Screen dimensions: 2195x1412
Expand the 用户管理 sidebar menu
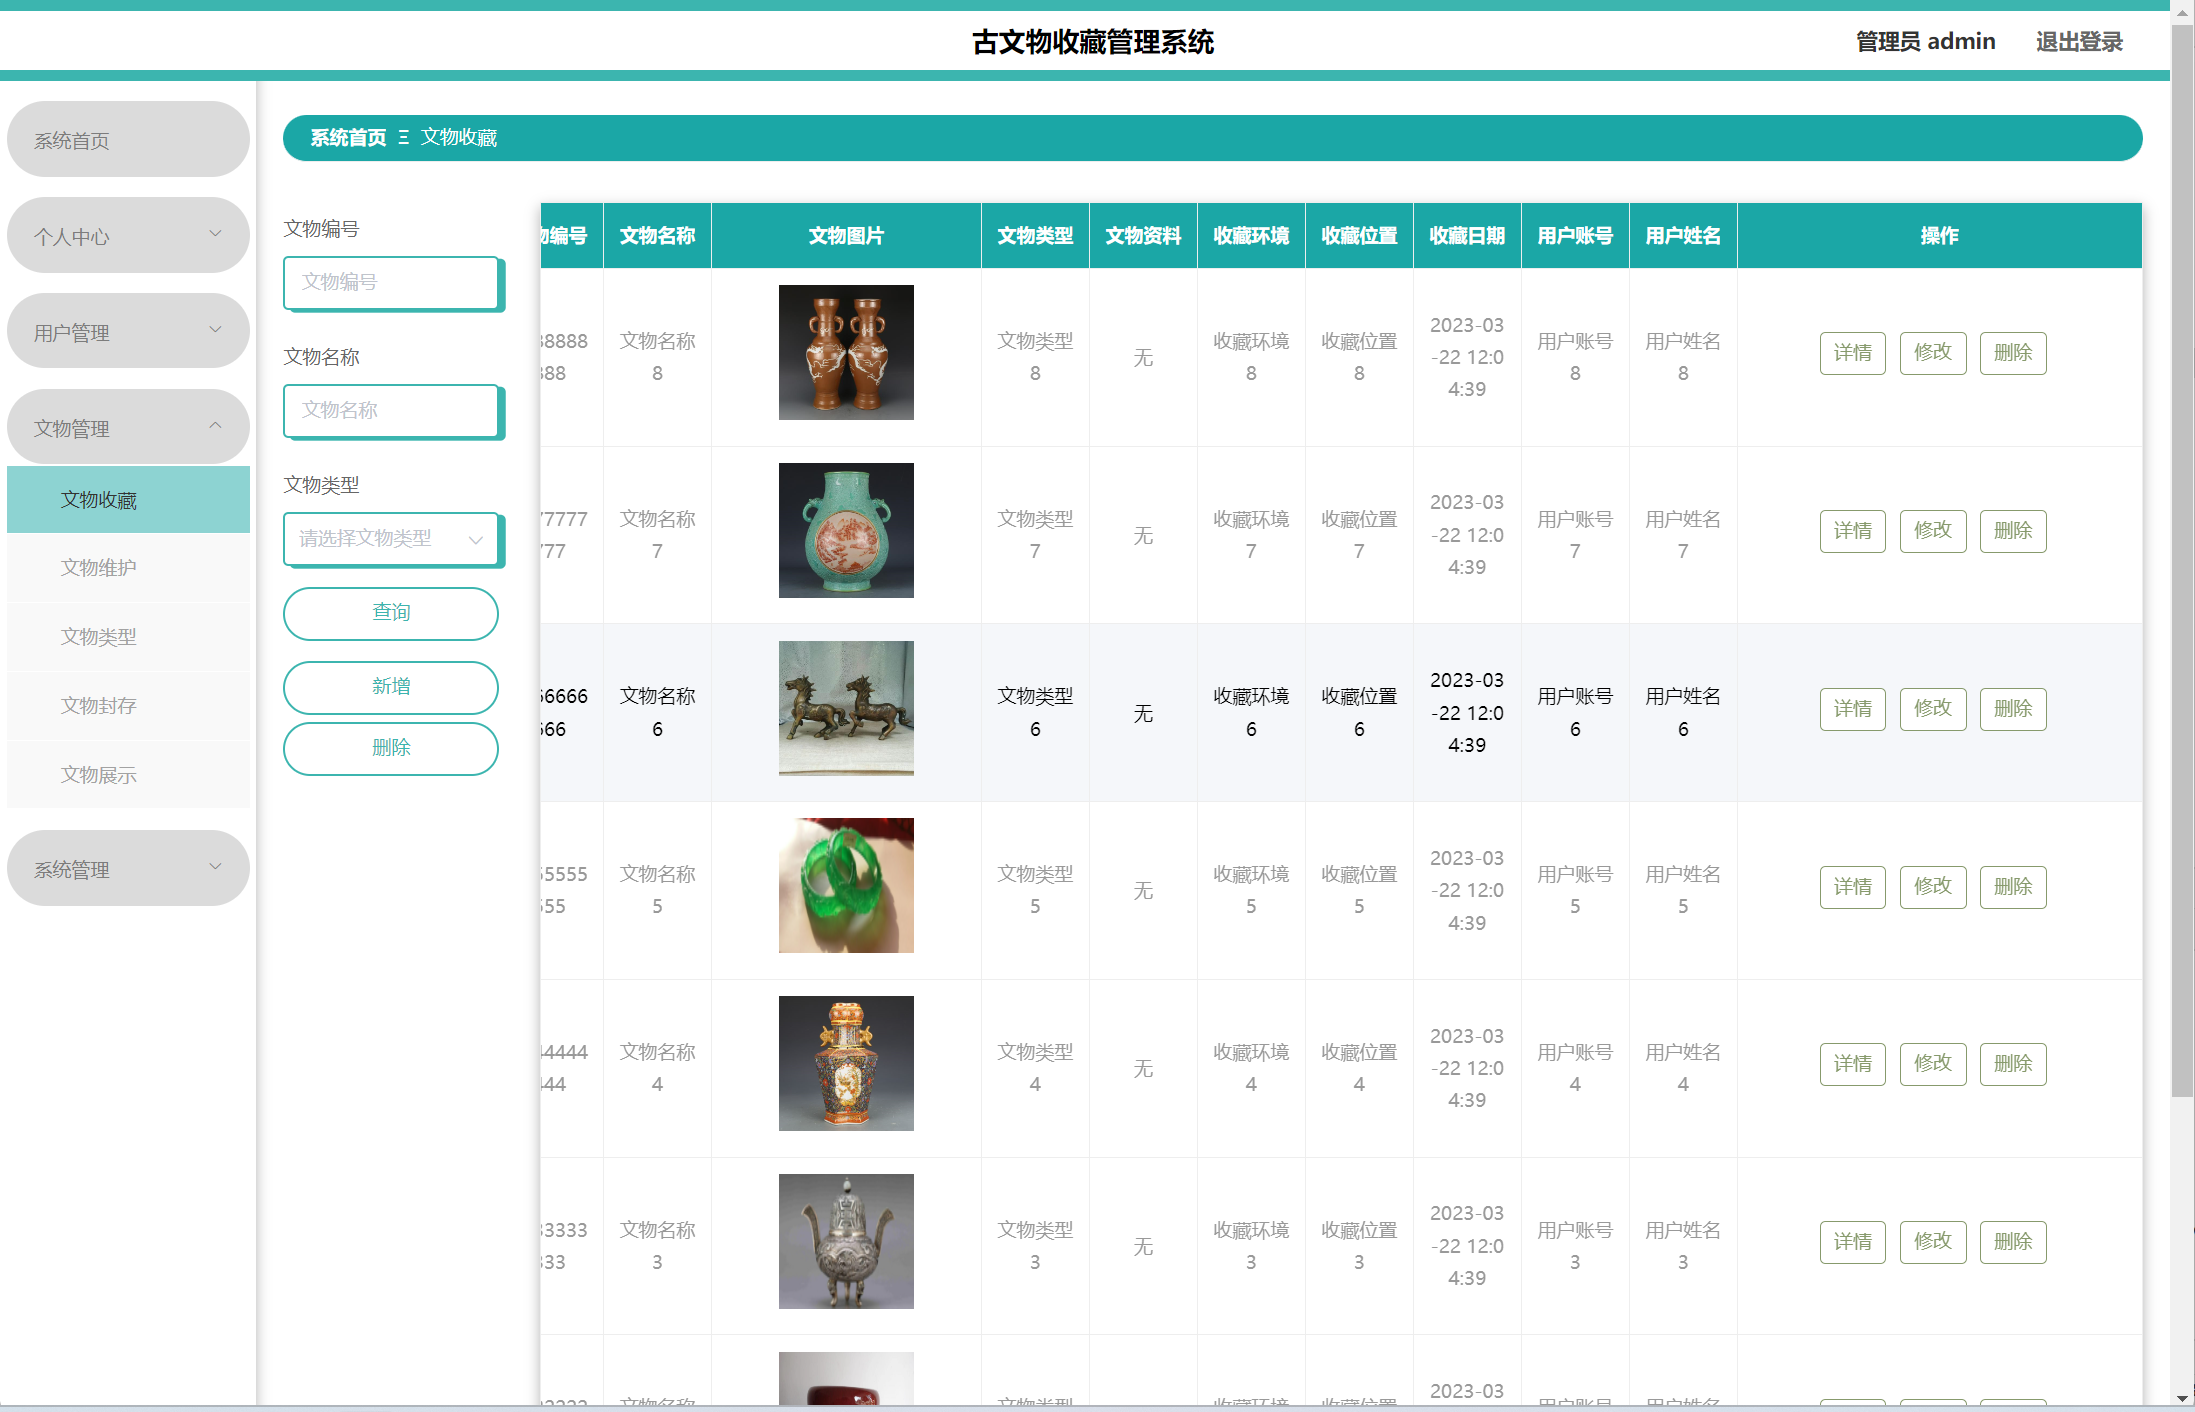[128, 332]
